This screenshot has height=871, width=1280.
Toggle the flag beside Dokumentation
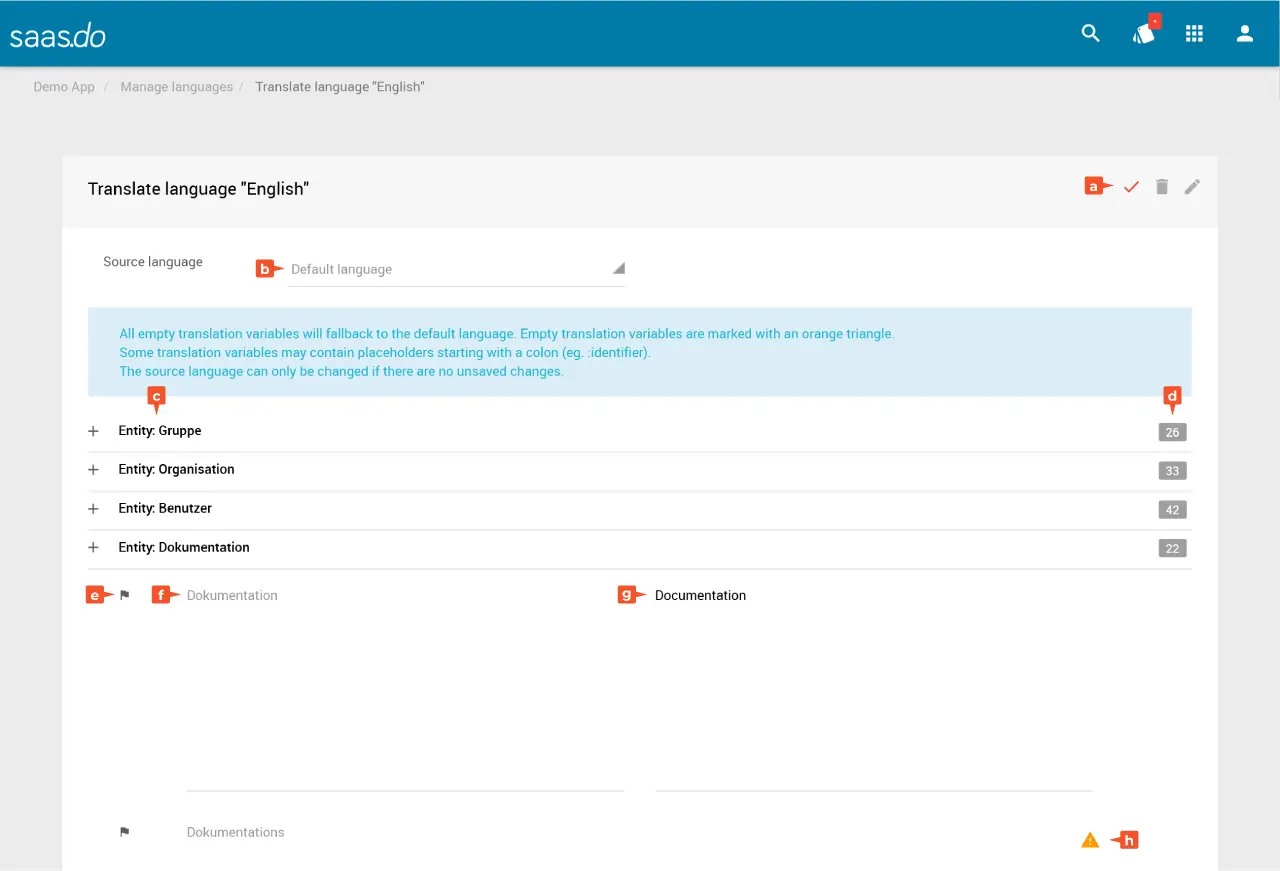click(125, 596)
